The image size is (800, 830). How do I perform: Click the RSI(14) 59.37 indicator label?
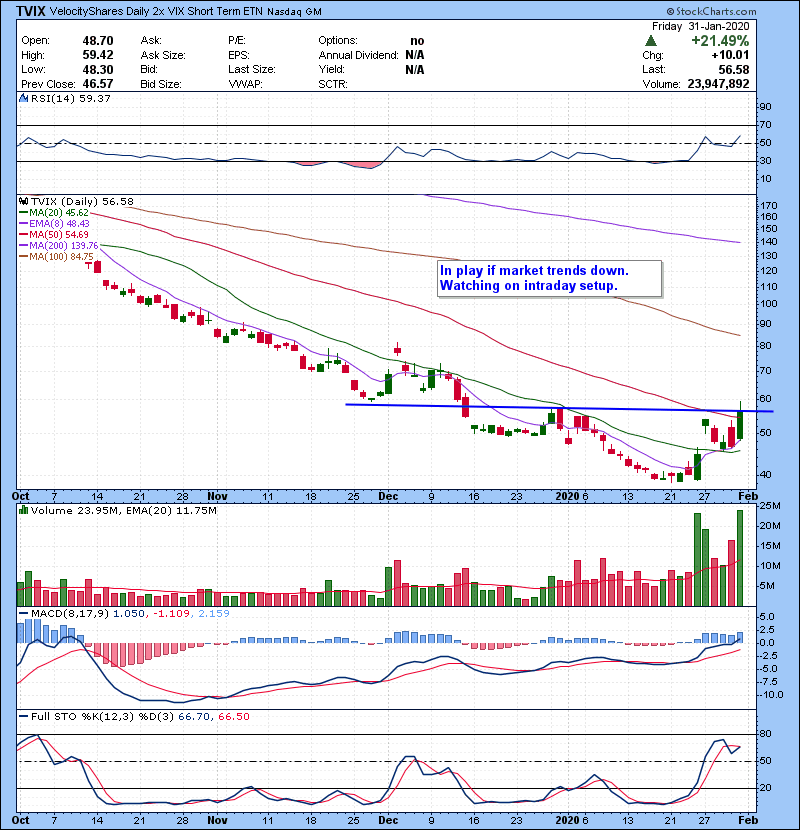pyautogui.click(x=71, y=98)
